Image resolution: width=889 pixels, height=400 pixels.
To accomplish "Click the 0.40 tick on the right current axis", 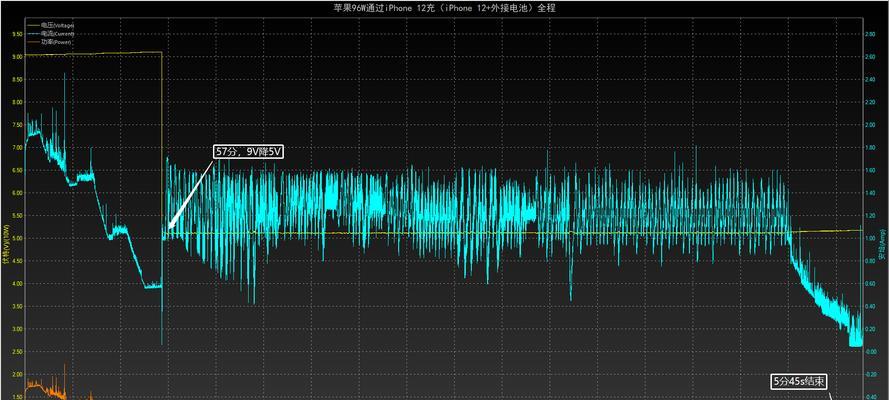I will 870,306.
